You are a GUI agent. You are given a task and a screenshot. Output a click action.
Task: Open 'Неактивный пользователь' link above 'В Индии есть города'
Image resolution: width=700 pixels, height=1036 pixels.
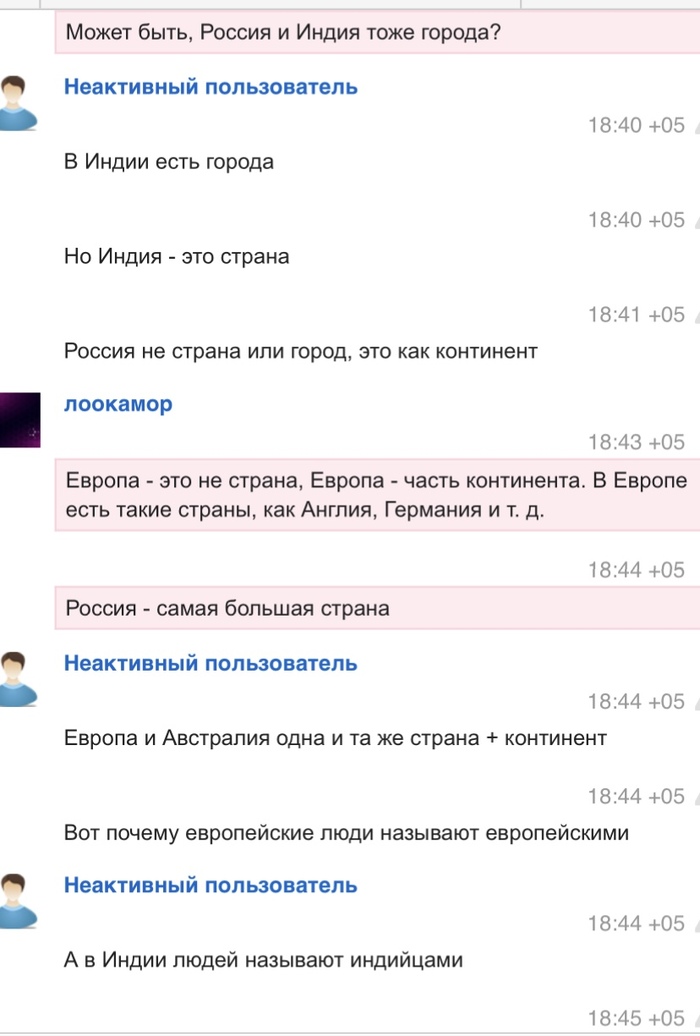click(x=210, y=87)
